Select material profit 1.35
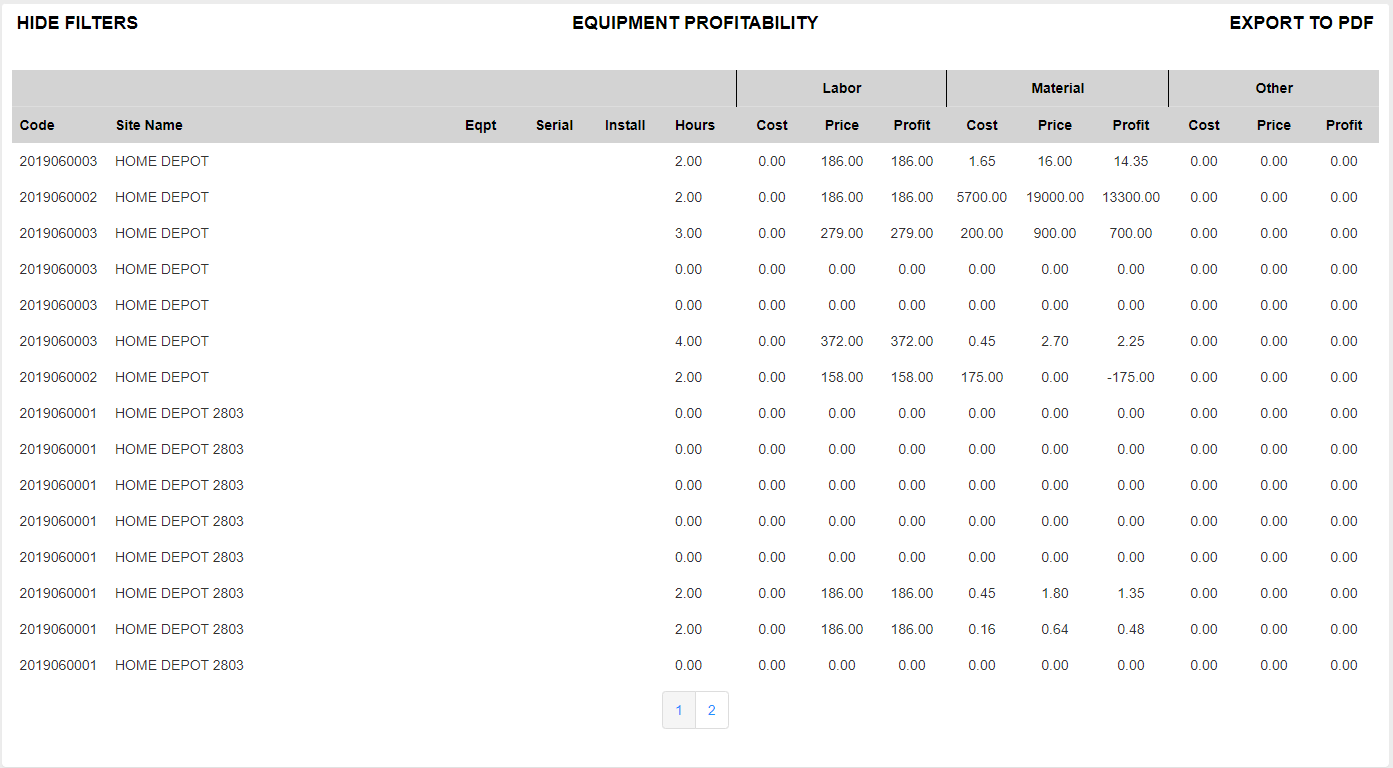The width and height of the screenshot is (1393, 768). click(x=1131, y=593)
